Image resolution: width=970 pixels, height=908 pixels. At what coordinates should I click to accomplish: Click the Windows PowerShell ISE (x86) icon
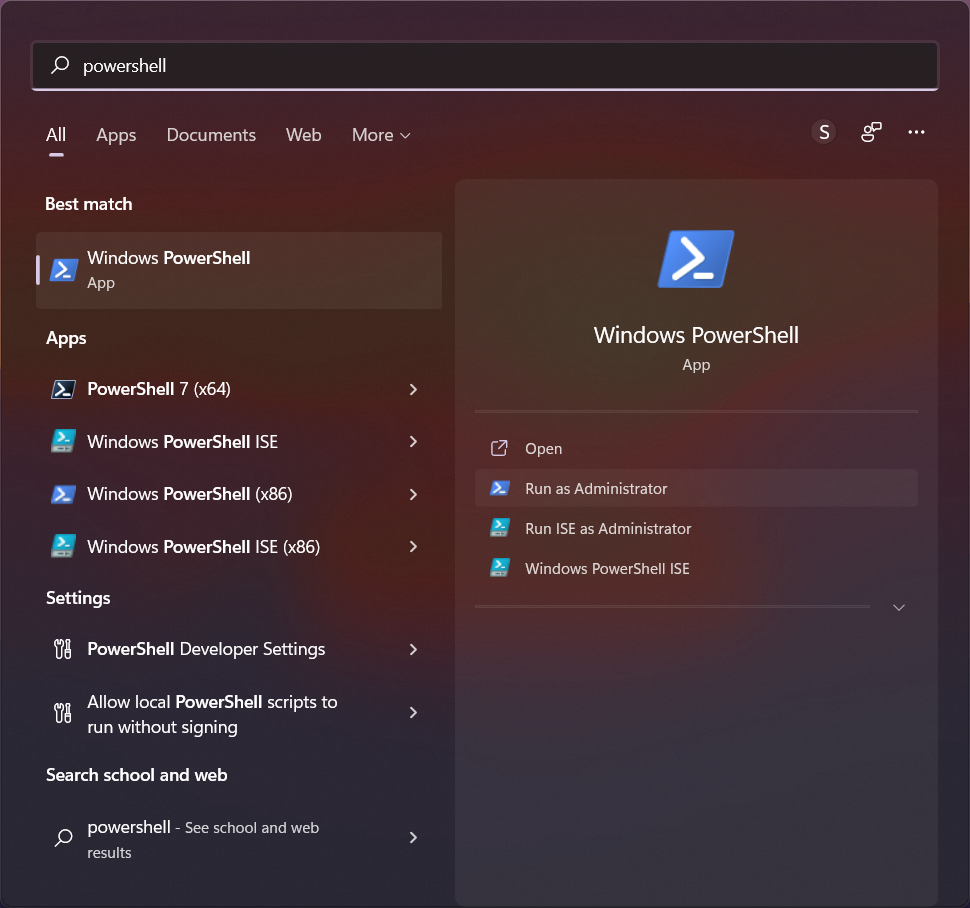click(64, 547)
